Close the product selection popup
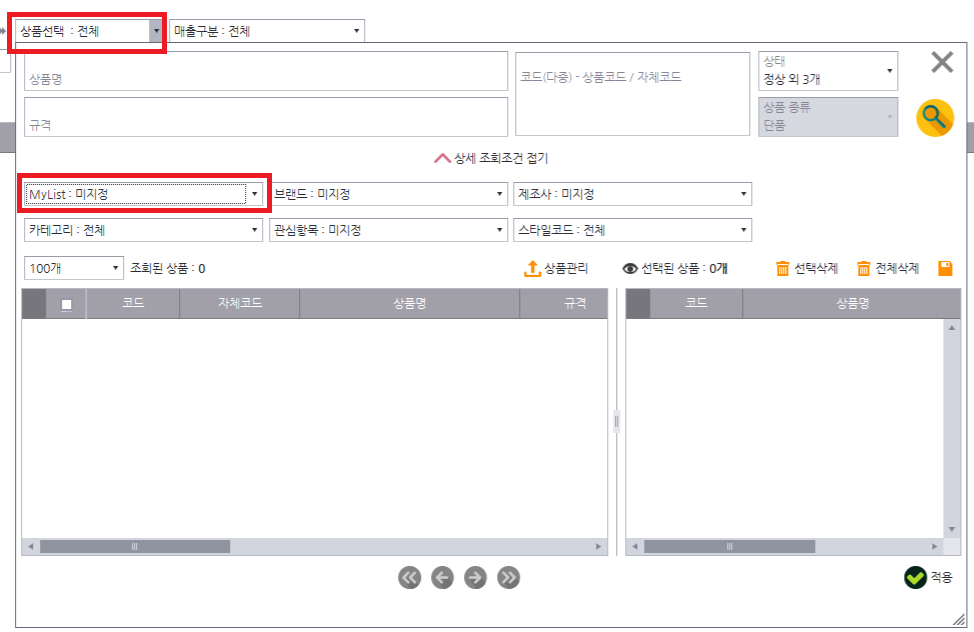This screenshot has width=974, height=632. tap(942, 63)
